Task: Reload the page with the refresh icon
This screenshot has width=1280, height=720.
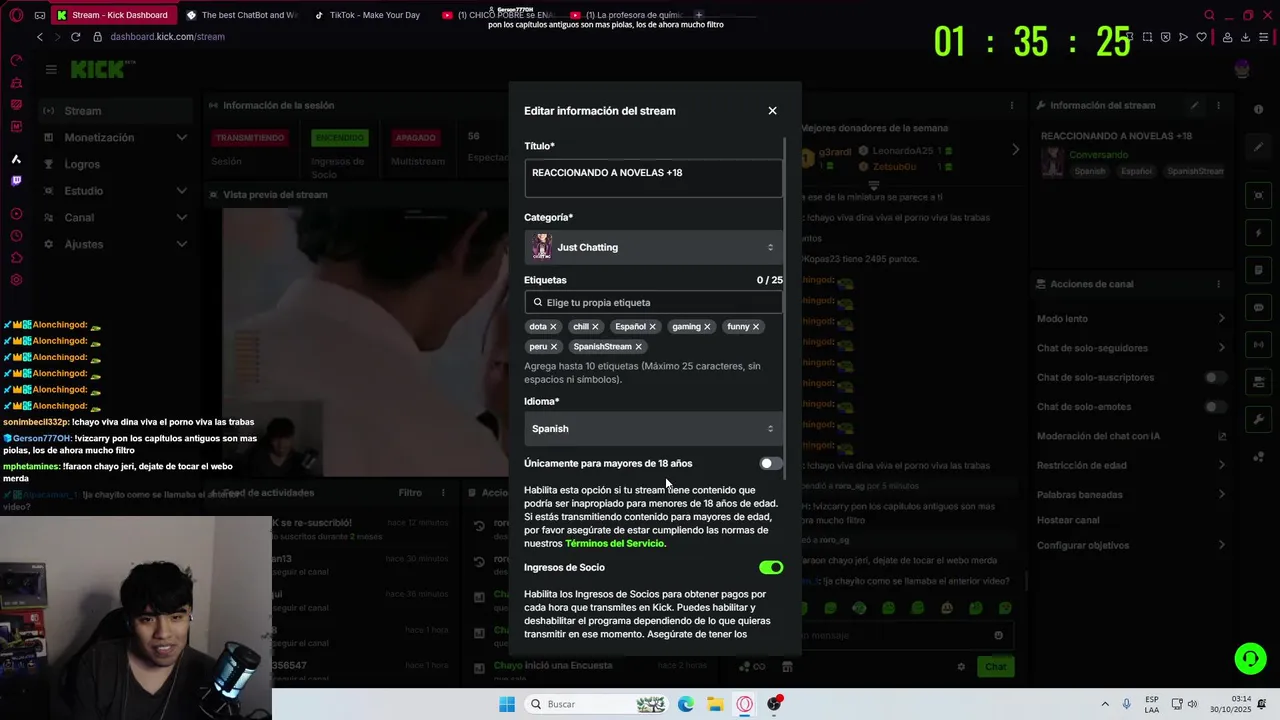Action: point(75,37)
